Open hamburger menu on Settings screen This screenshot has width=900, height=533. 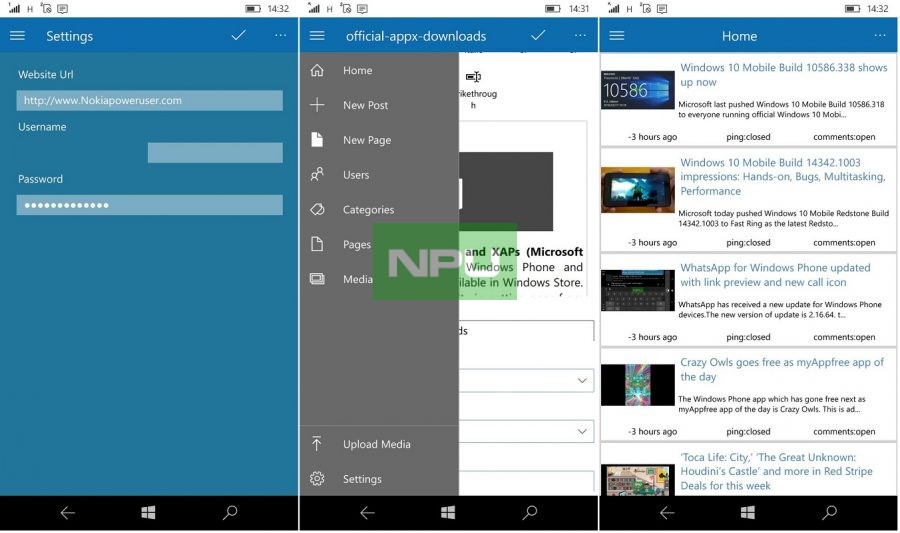(x=17, y=36)
